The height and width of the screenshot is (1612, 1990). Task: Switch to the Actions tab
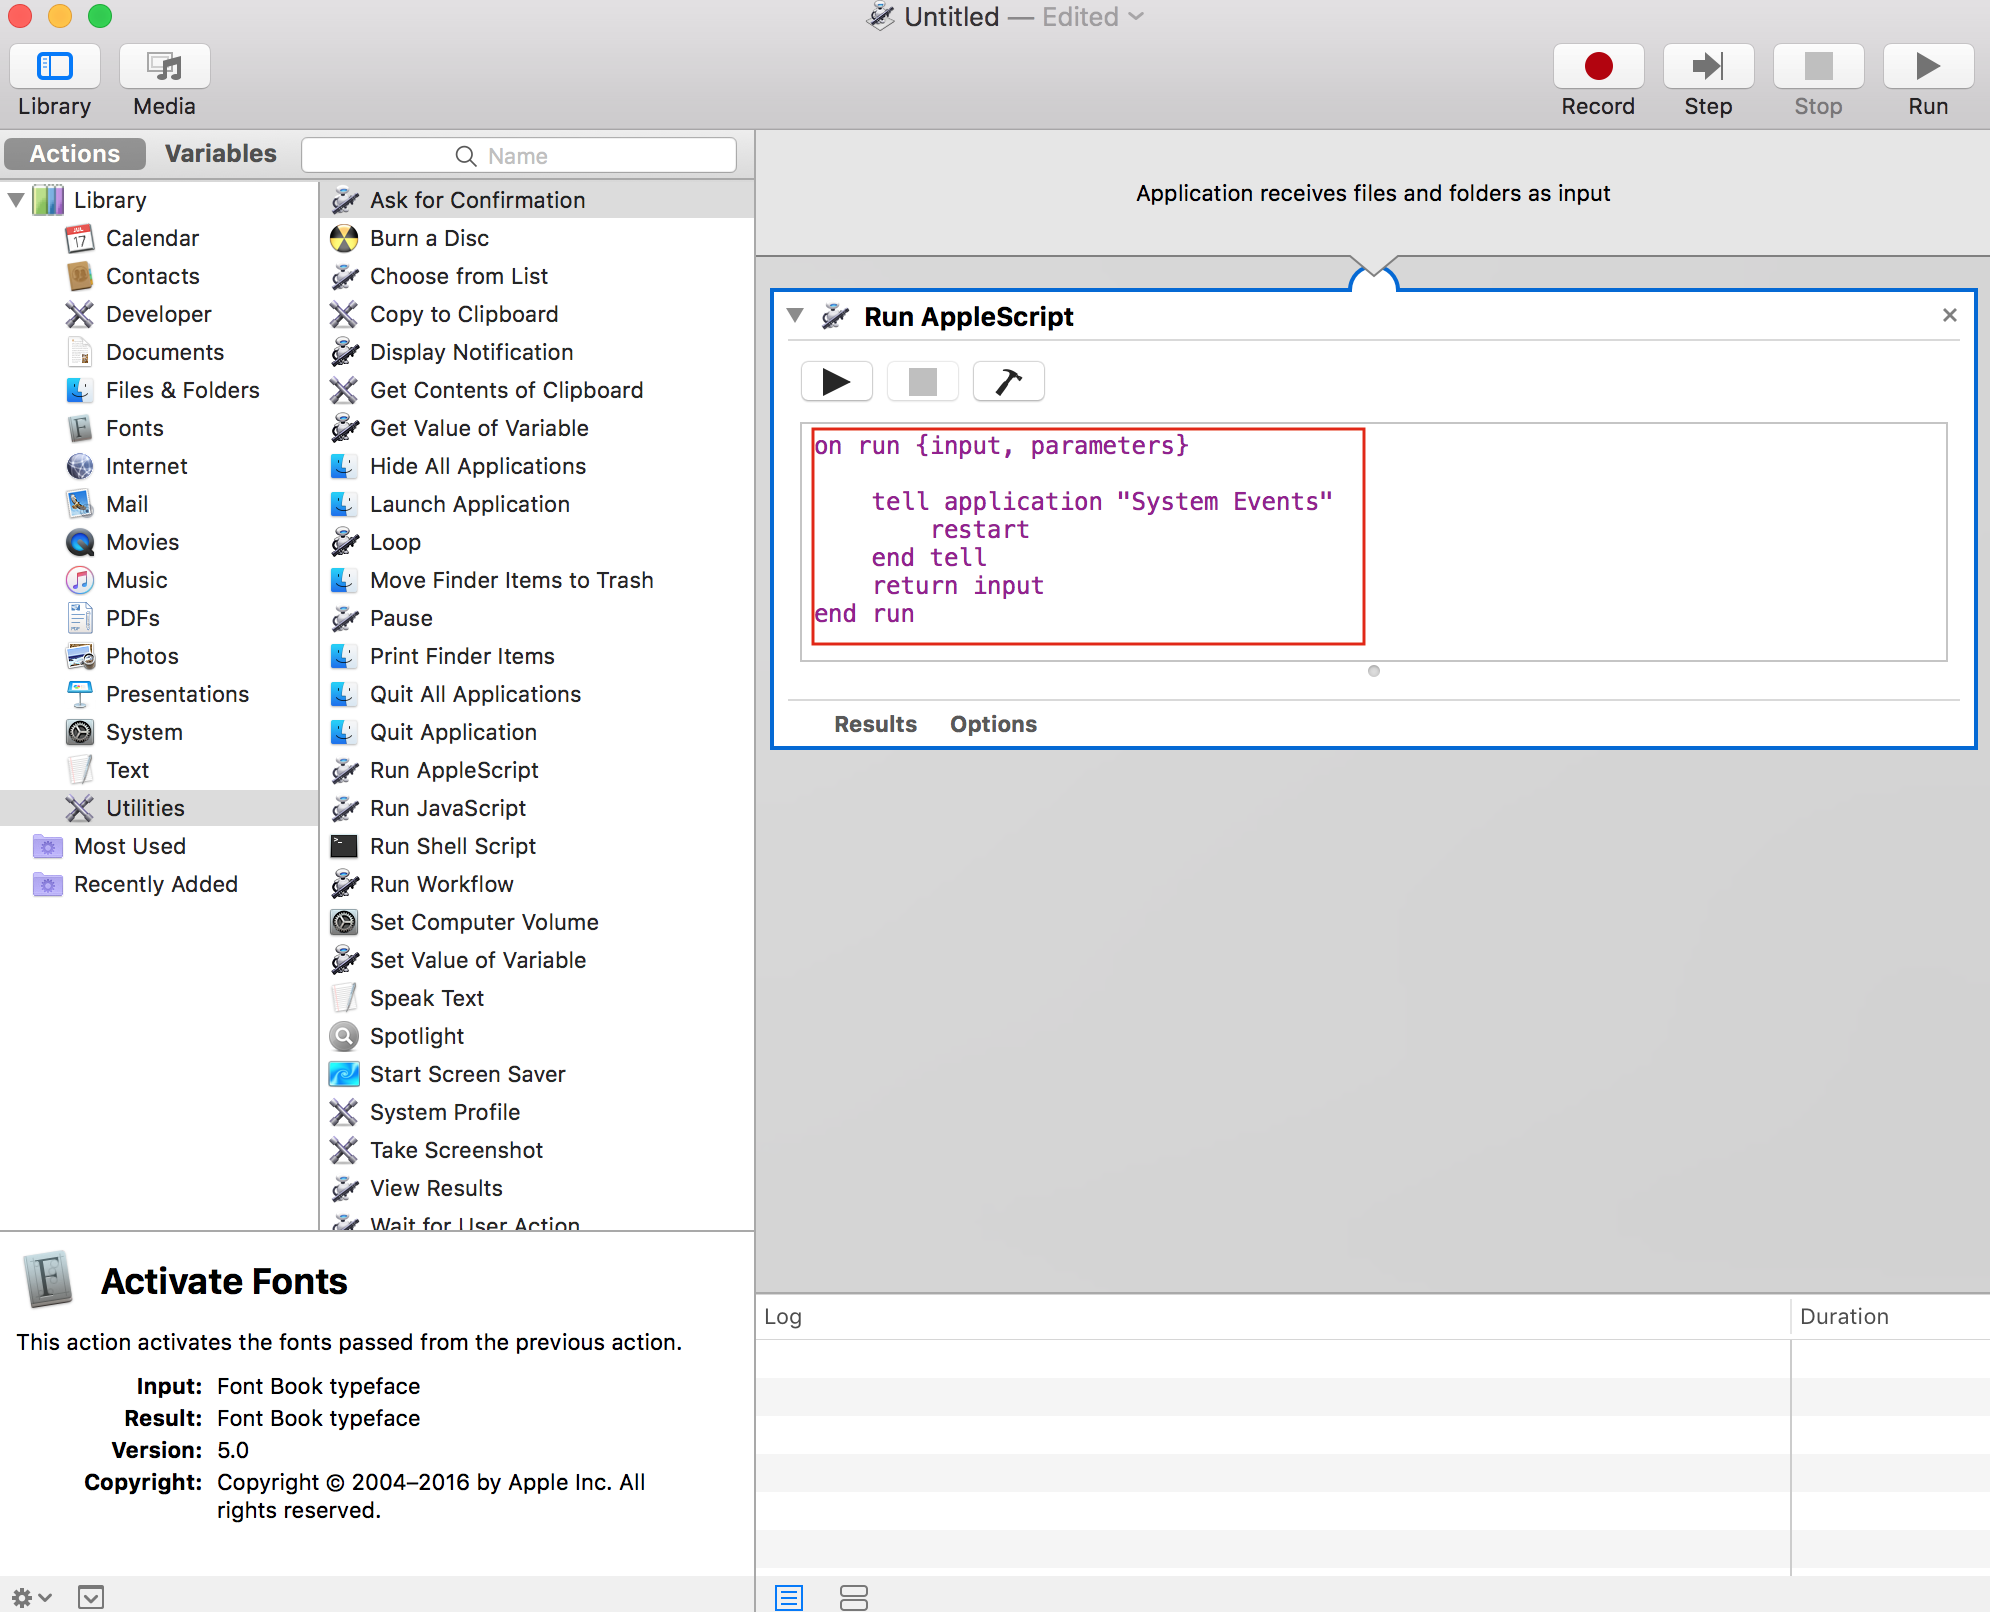(x=75, y=154)
